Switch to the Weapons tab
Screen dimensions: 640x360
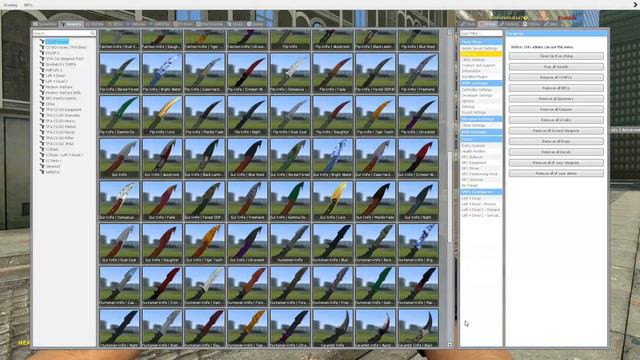point(71,24)
